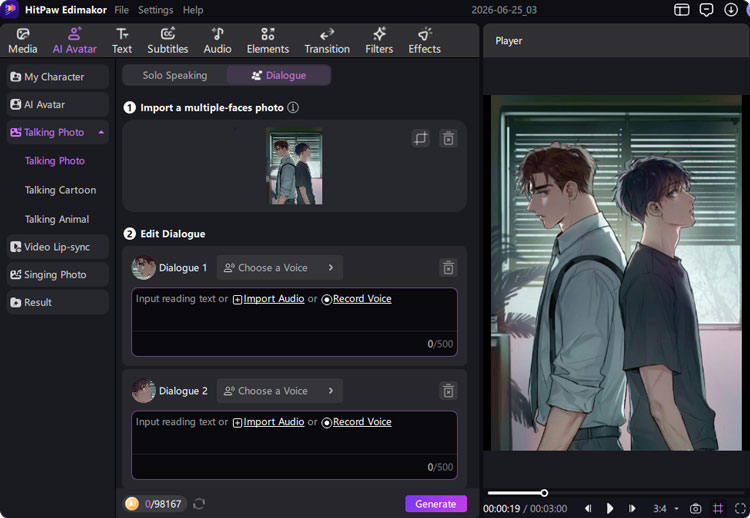The image size is (750, 518).
Task: Click Dialogue 2 reading text field
Action: [x=294, y=445]
